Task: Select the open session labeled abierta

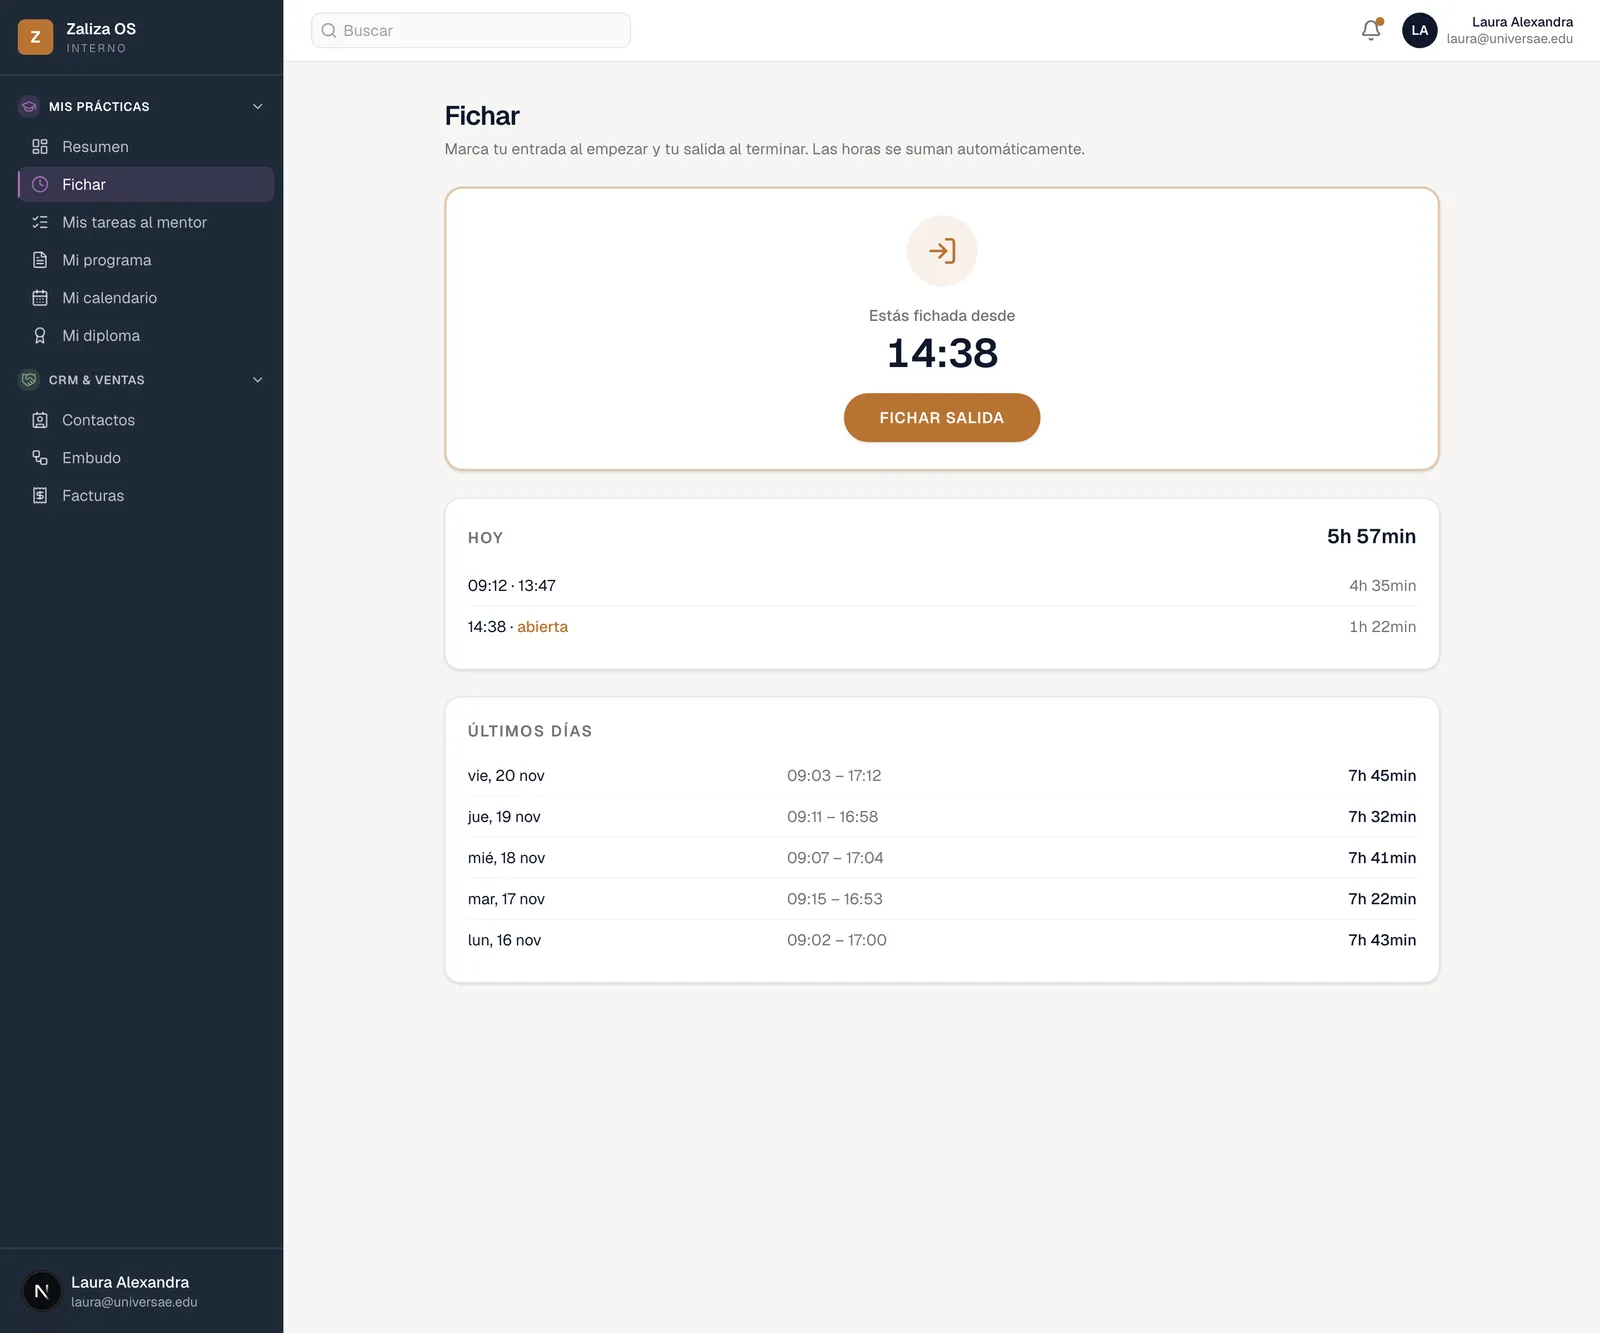Action: pyautogui.click(x=942, y=627)
